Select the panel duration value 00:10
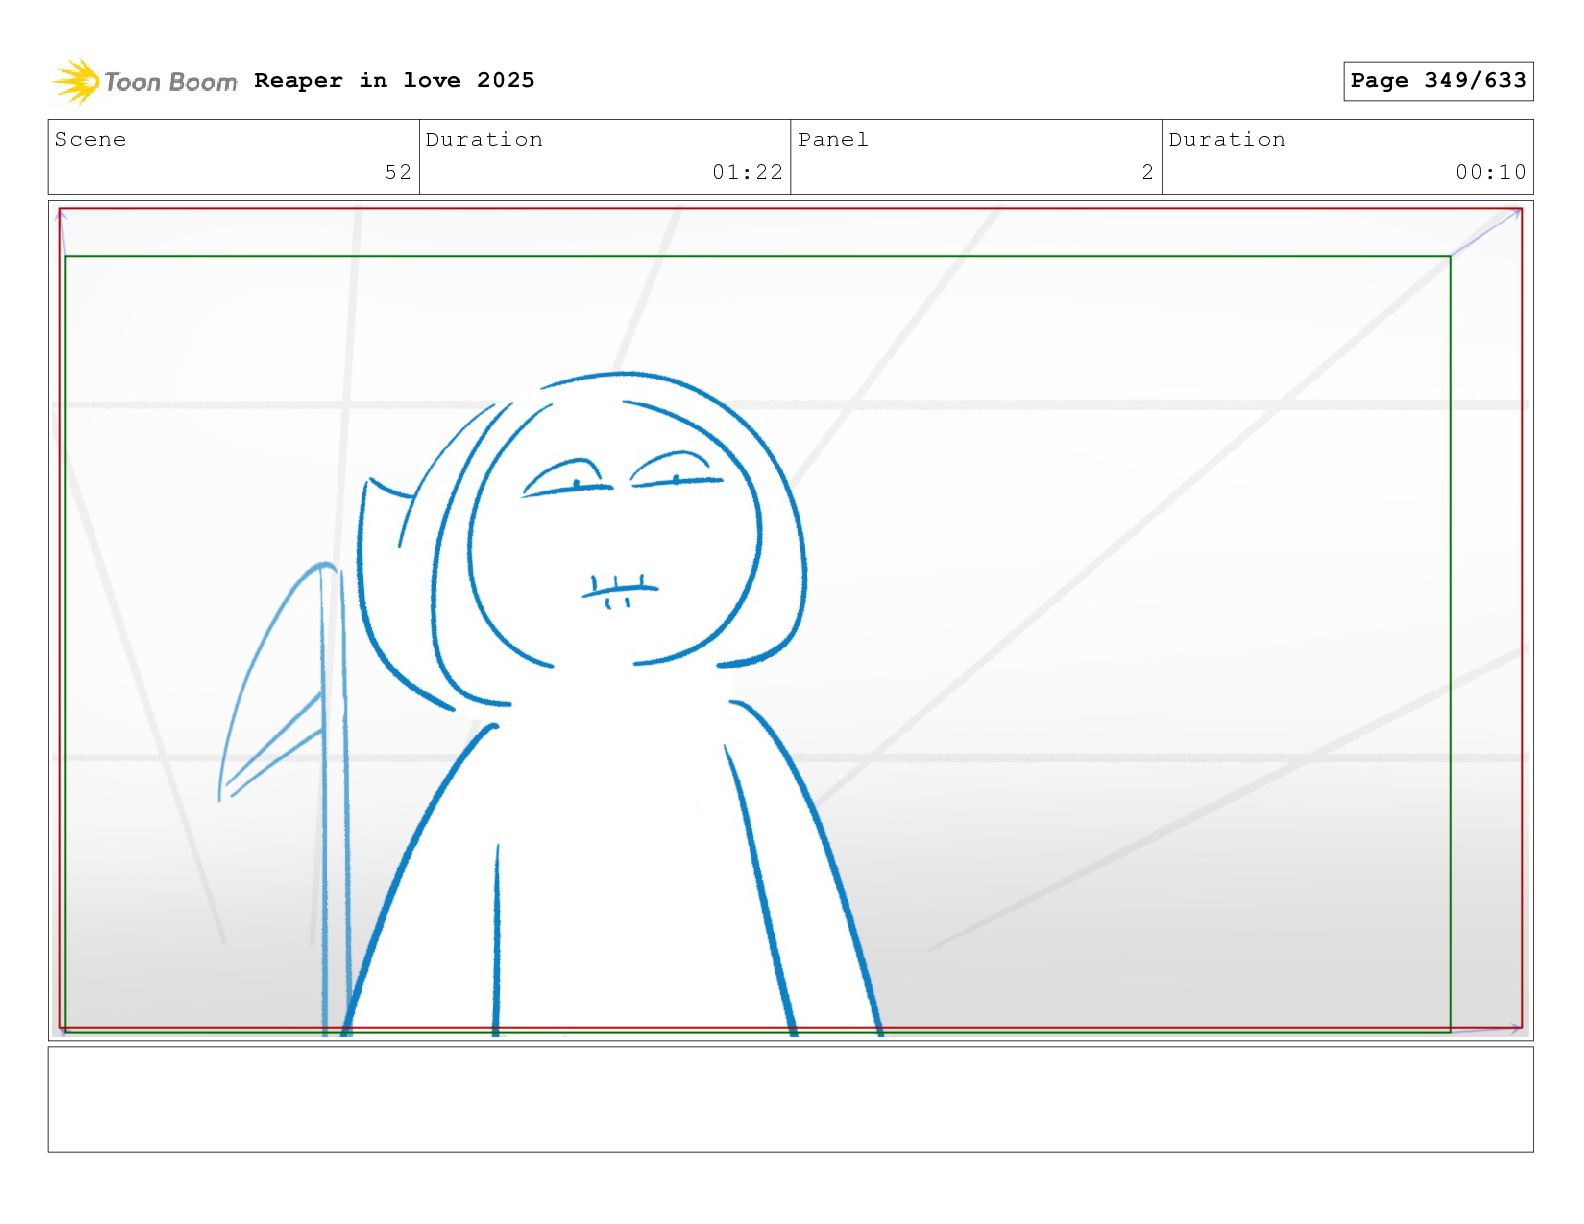 [1491, 172]
